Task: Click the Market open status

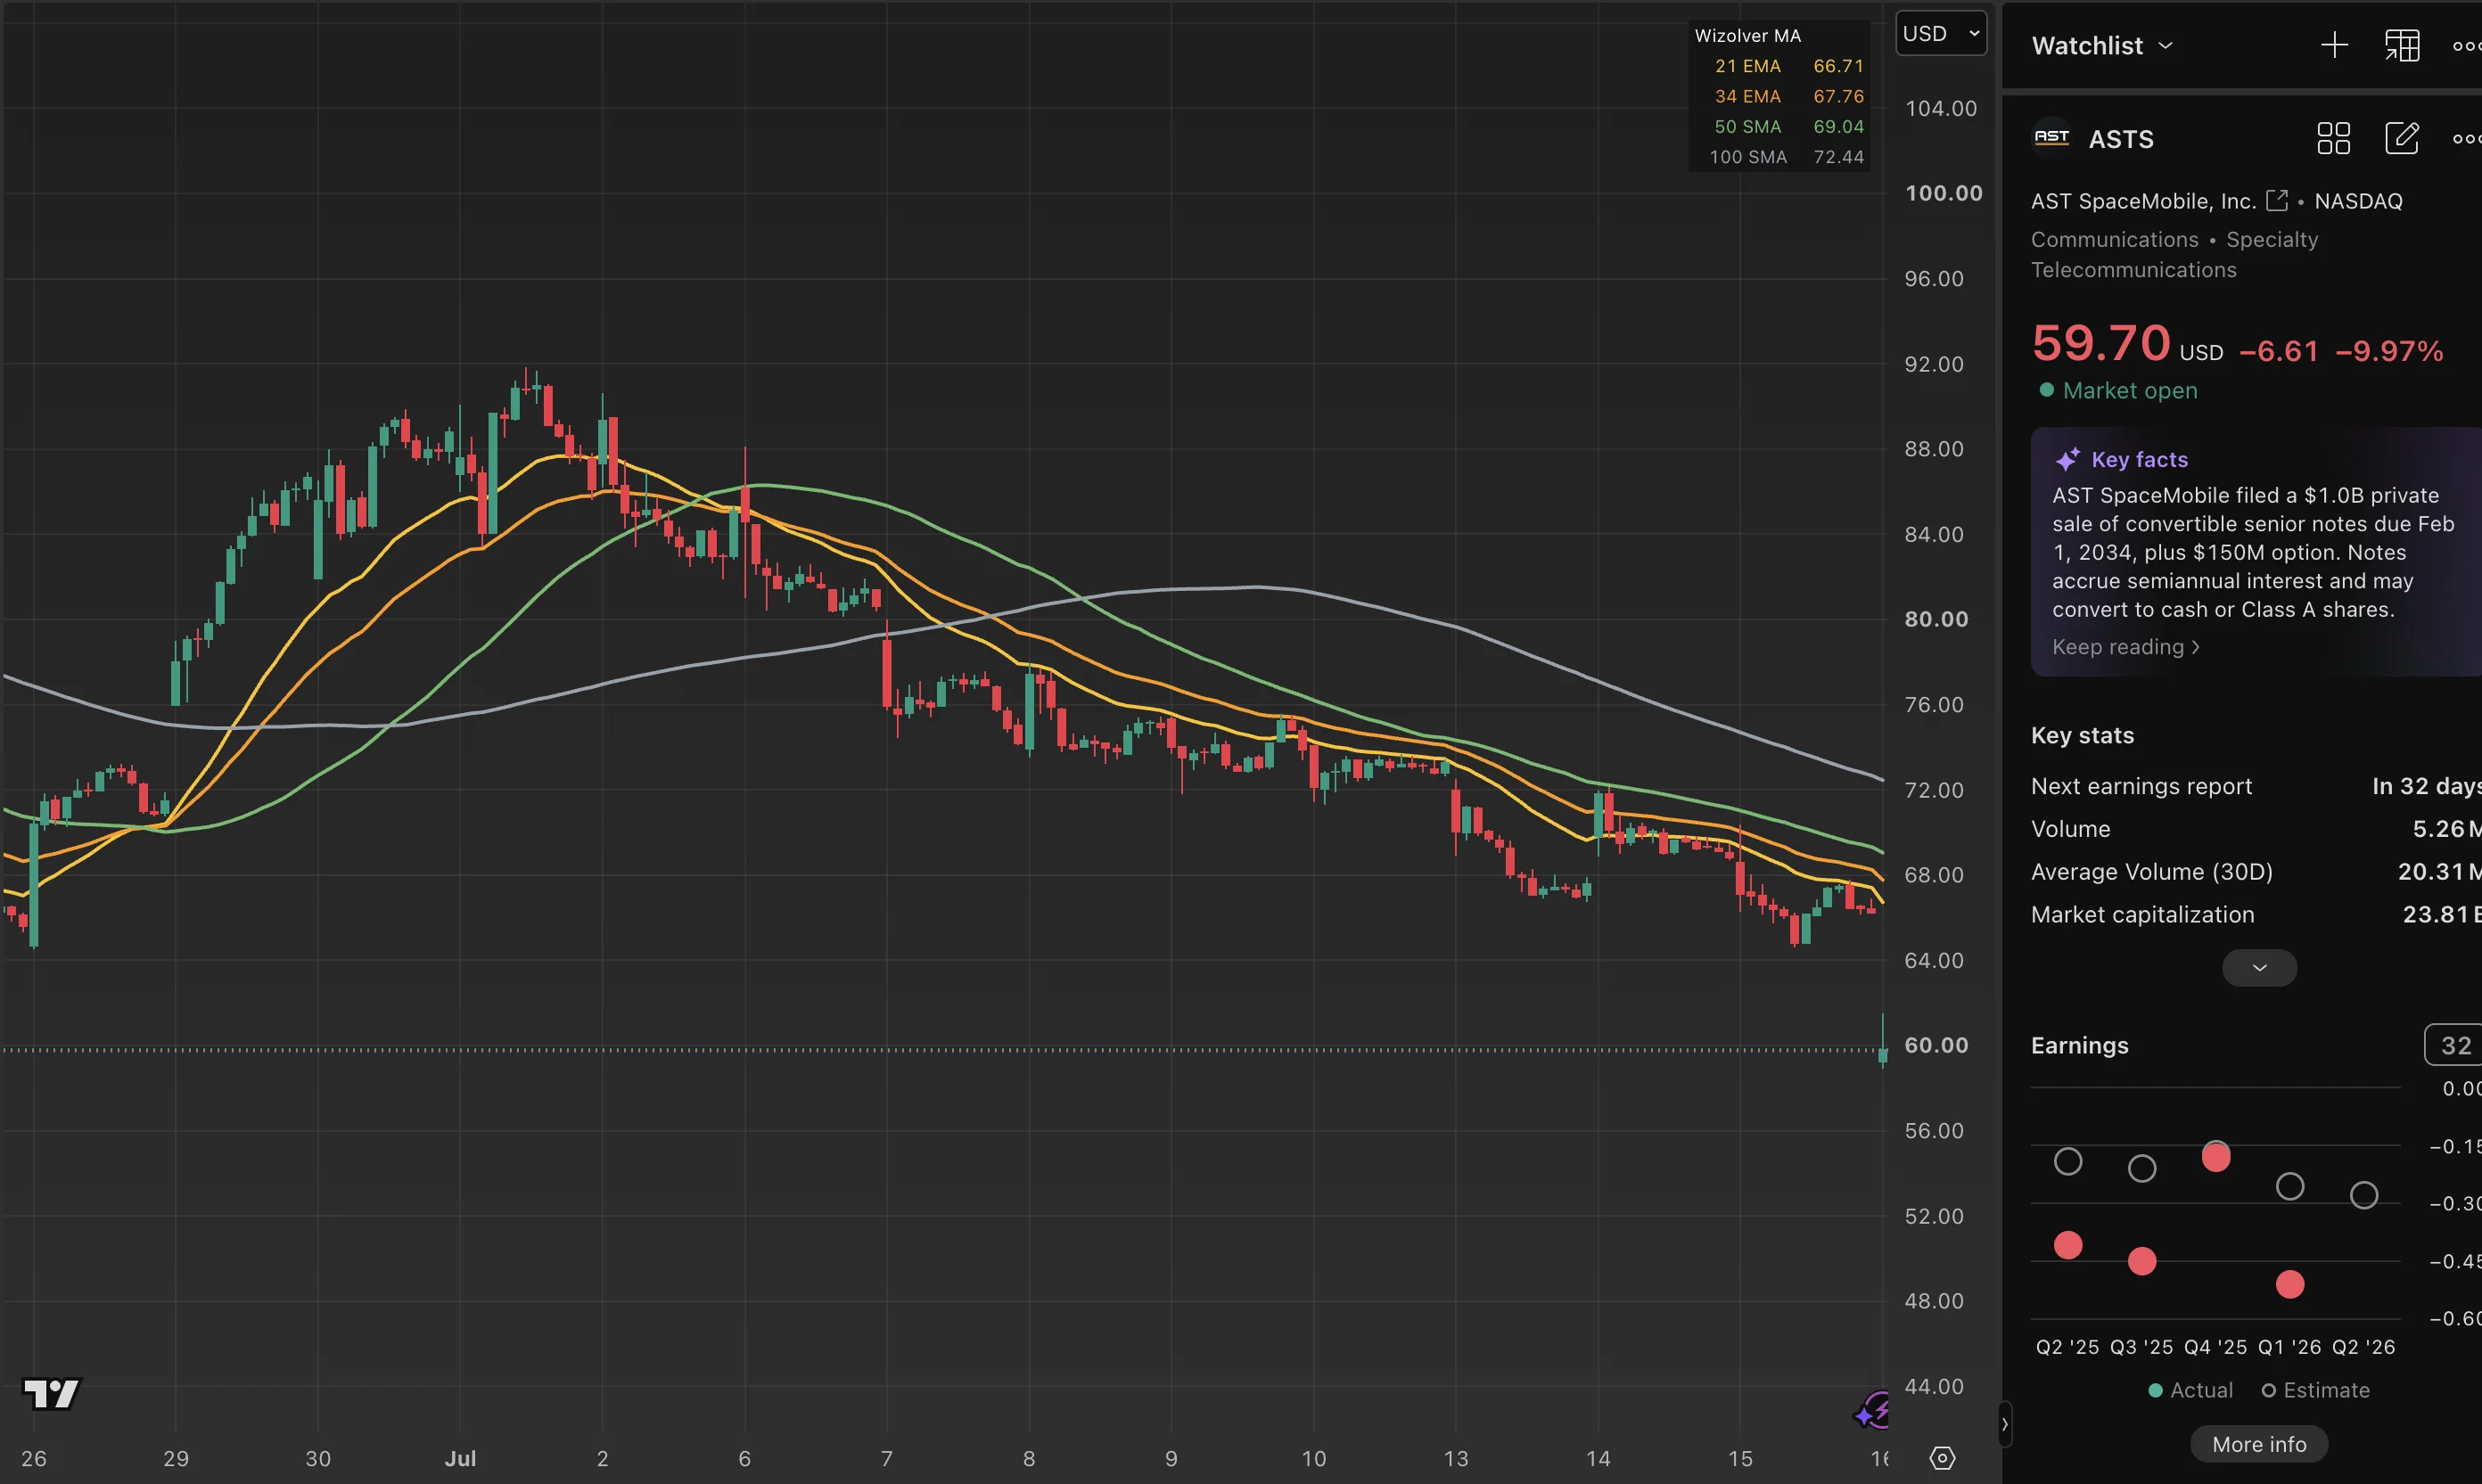Action: coord(2118,390)
